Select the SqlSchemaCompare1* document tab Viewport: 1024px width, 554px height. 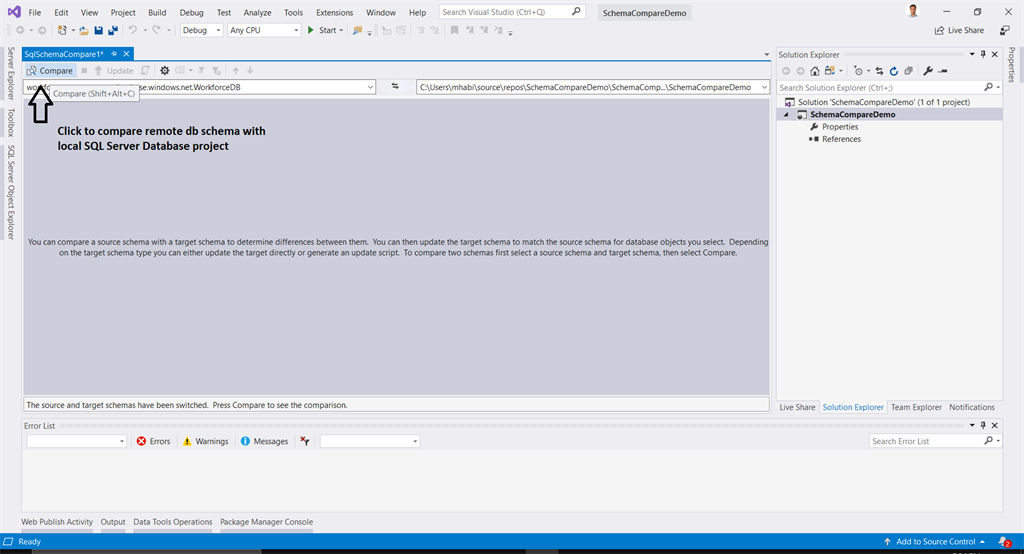[x=63, y=54]
